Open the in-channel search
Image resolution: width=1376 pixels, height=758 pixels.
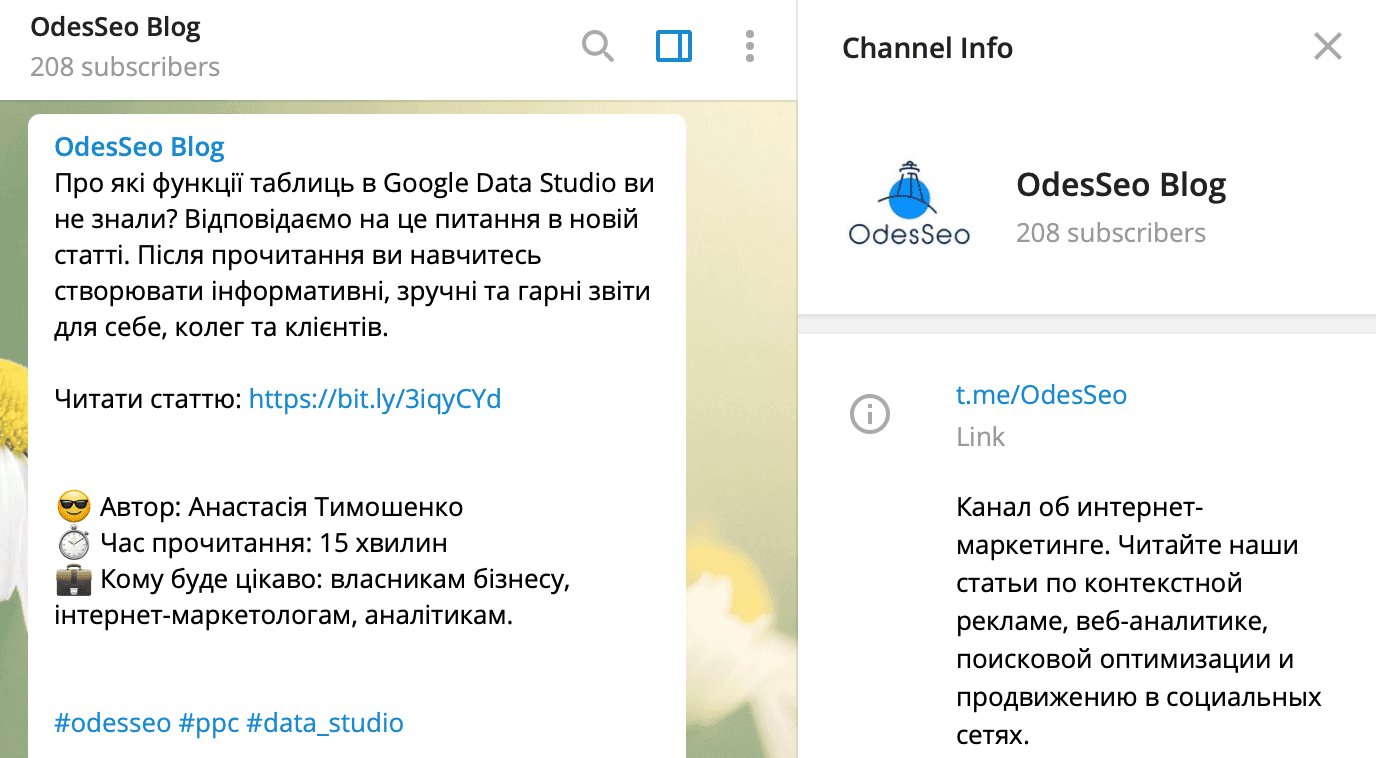click(x=598, y=46)
